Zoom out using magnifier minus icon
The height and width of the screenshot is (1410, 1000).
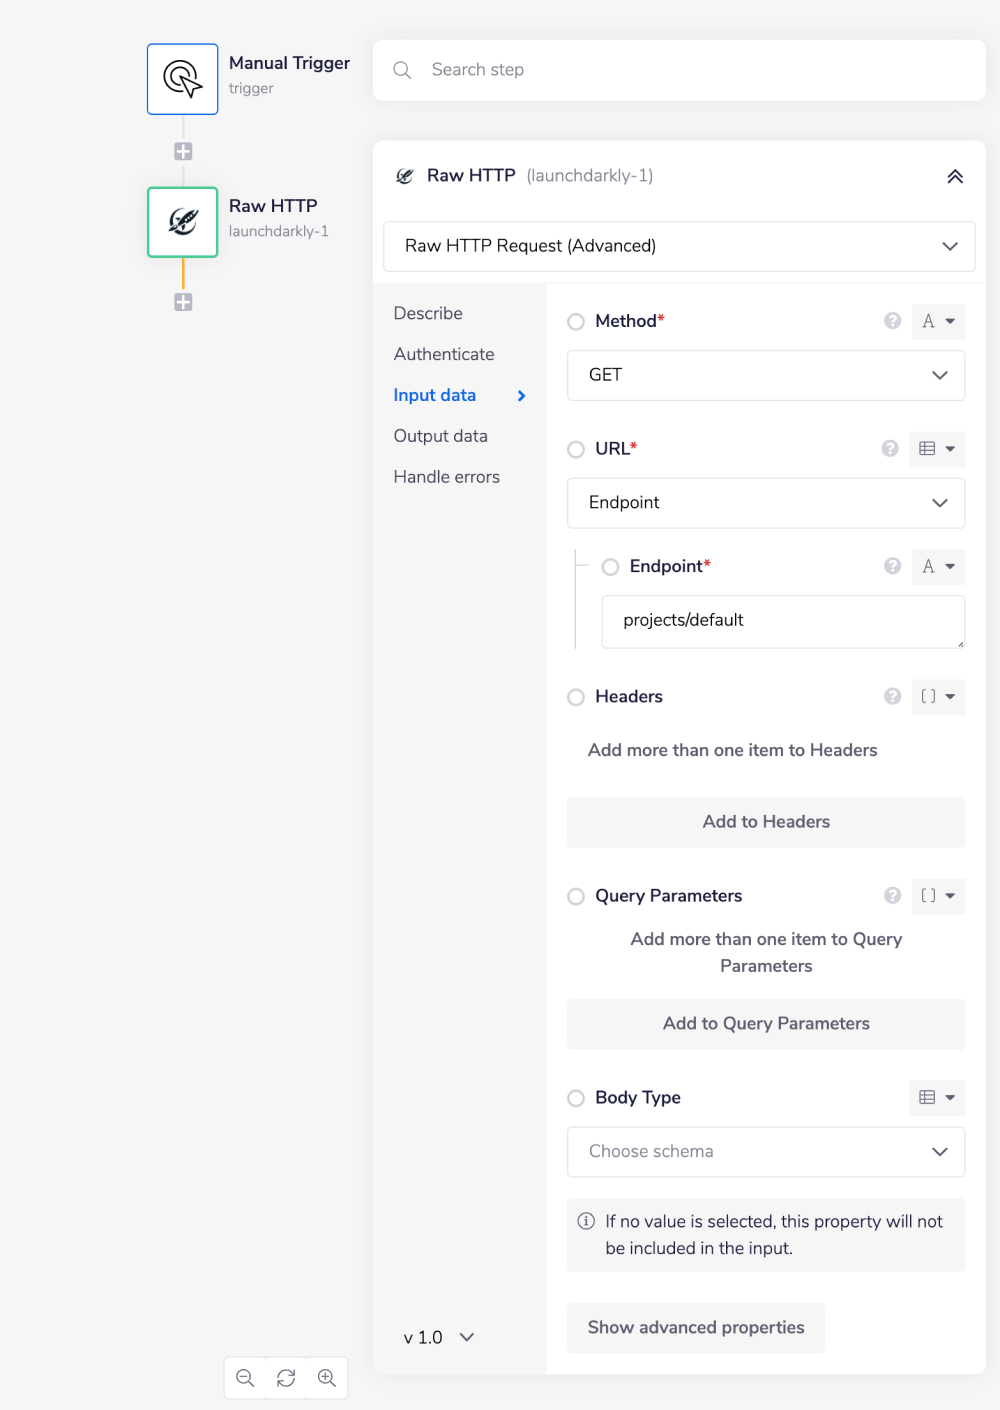click(245, 1377)
